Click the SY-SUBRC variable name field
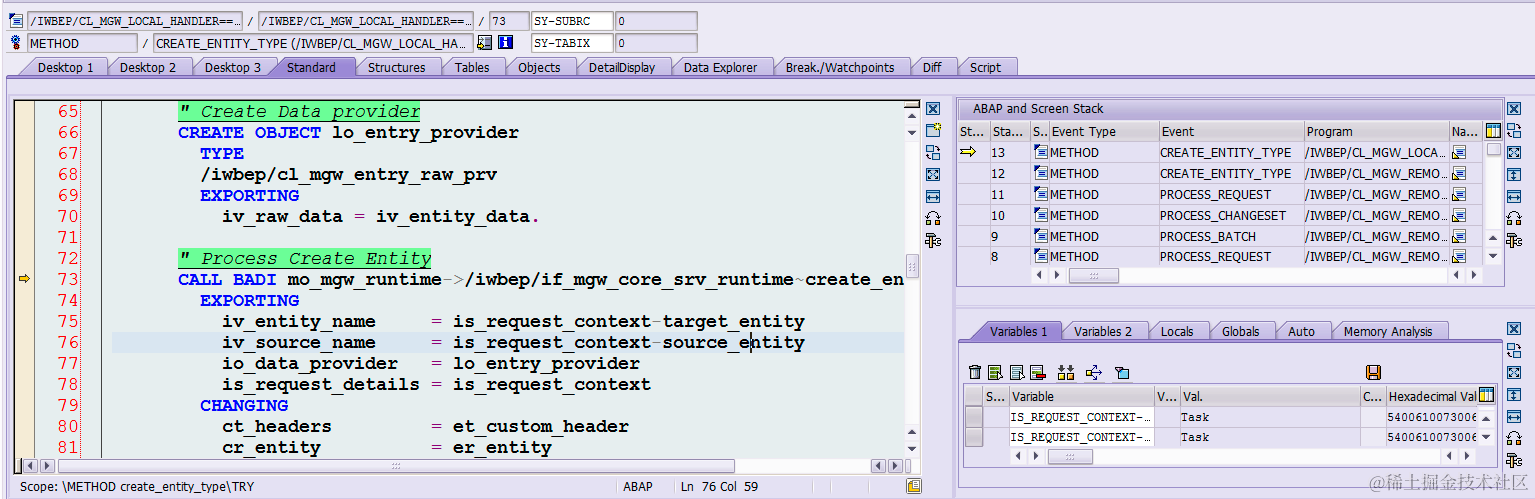The image size is (1535, 499). pyautogui.click(x=571, y=21)
